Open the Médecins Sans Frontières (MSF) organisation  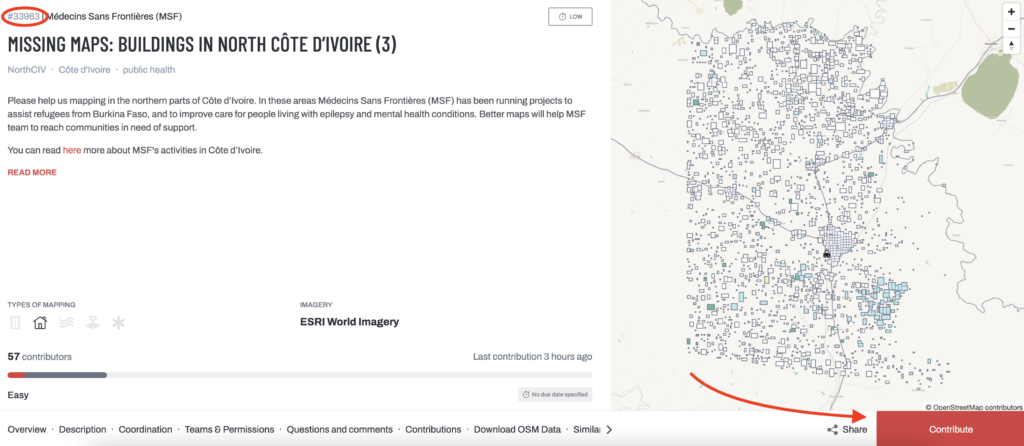(x=114, y=16)
